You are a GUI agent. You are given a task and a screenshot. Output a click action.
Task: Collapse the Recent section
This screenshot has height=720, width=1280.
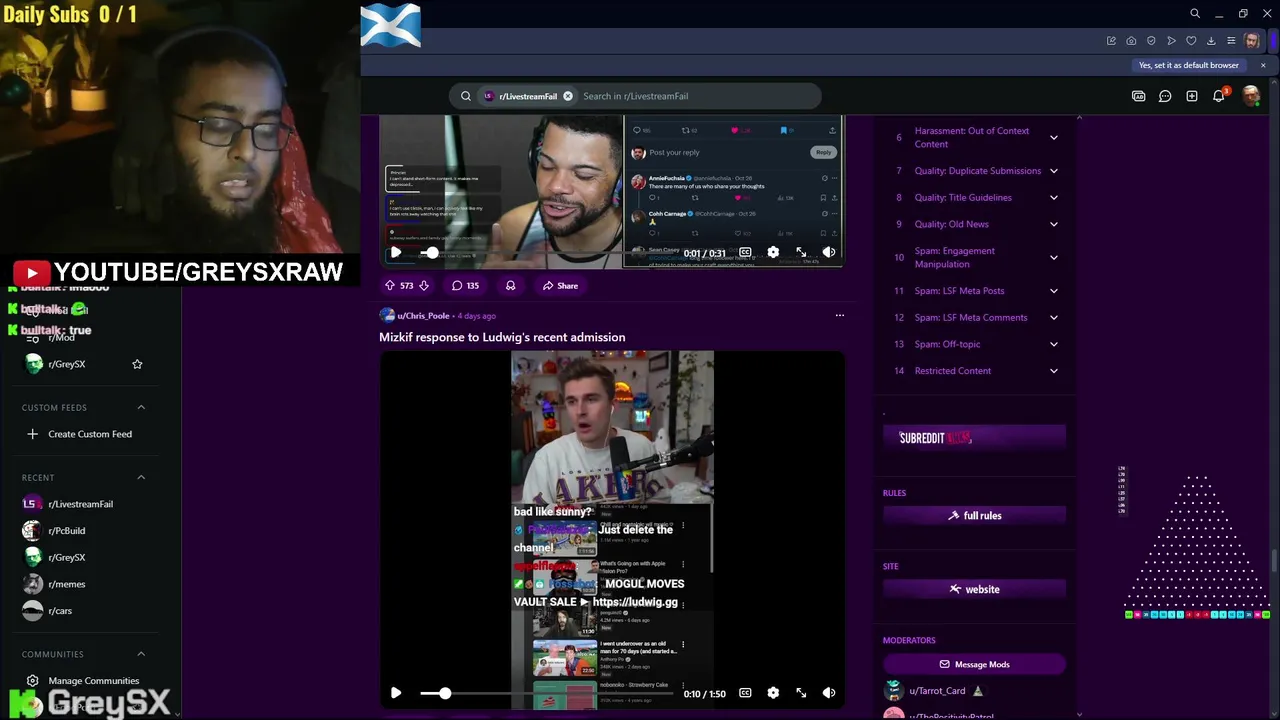coord(141,477)
